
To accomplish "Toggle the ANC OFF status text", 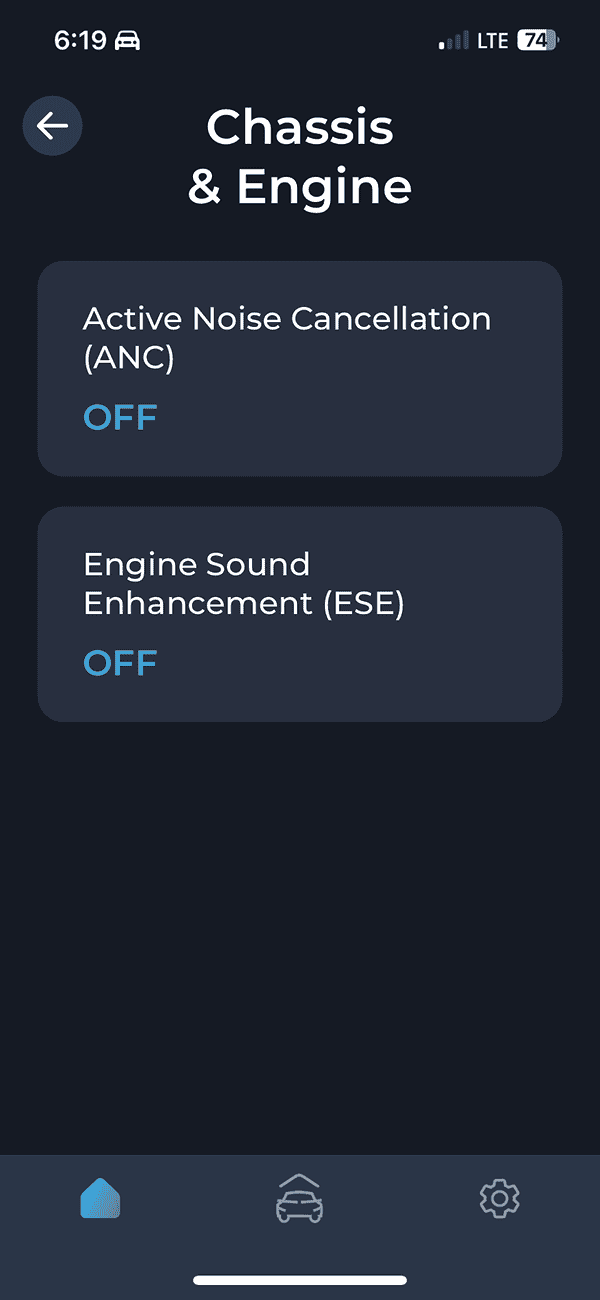I will tap(120, 417).
